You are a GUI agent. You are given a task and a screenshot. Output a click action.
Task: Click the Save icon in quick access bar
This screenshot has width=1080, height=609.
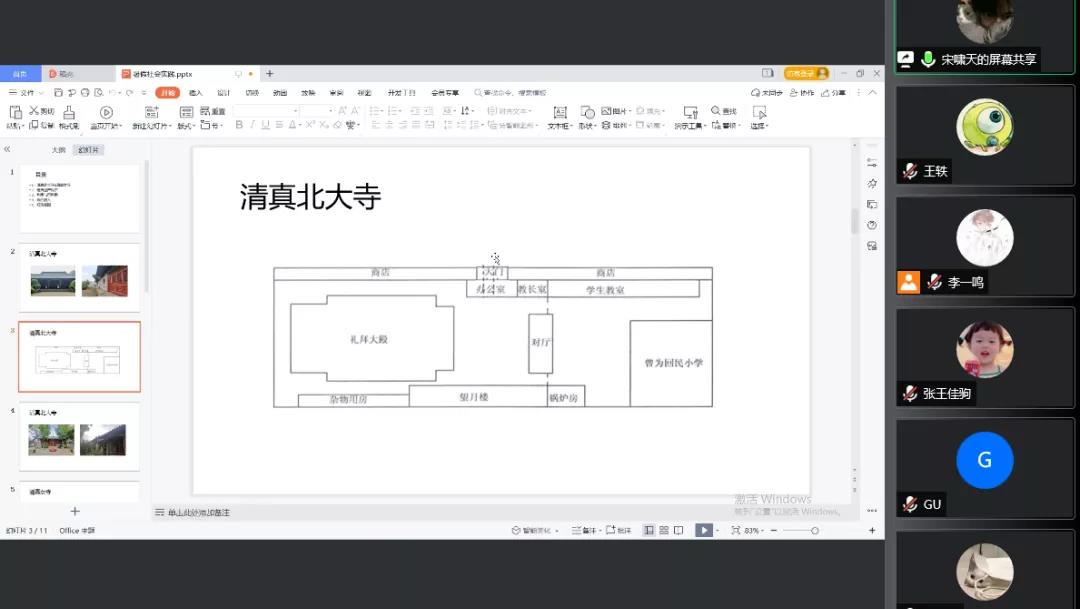coord(57,92)
